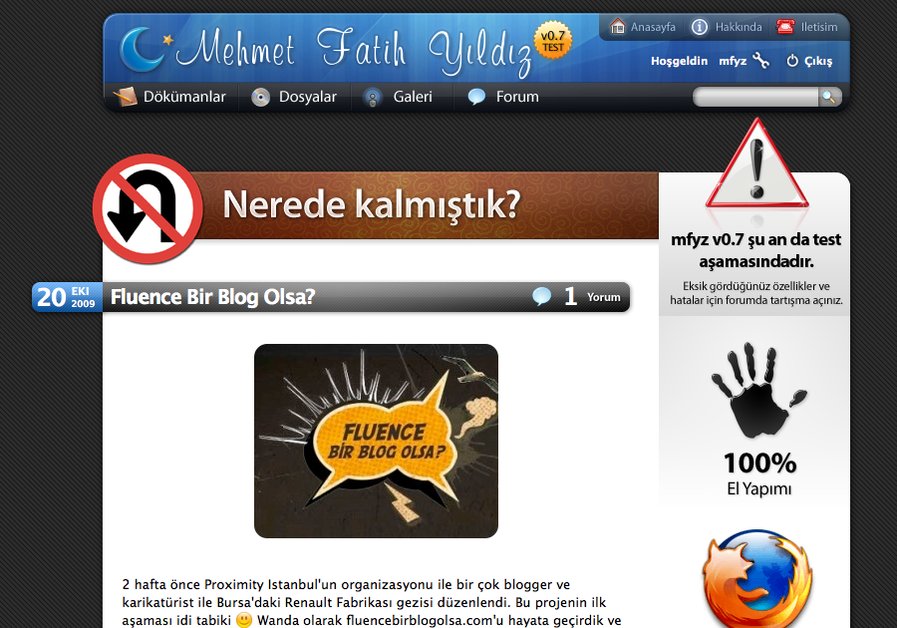897x628 pixels.
Task: Click the red telephone Iletisim icon
Action: pyautogui.click(x=786, y=26)
